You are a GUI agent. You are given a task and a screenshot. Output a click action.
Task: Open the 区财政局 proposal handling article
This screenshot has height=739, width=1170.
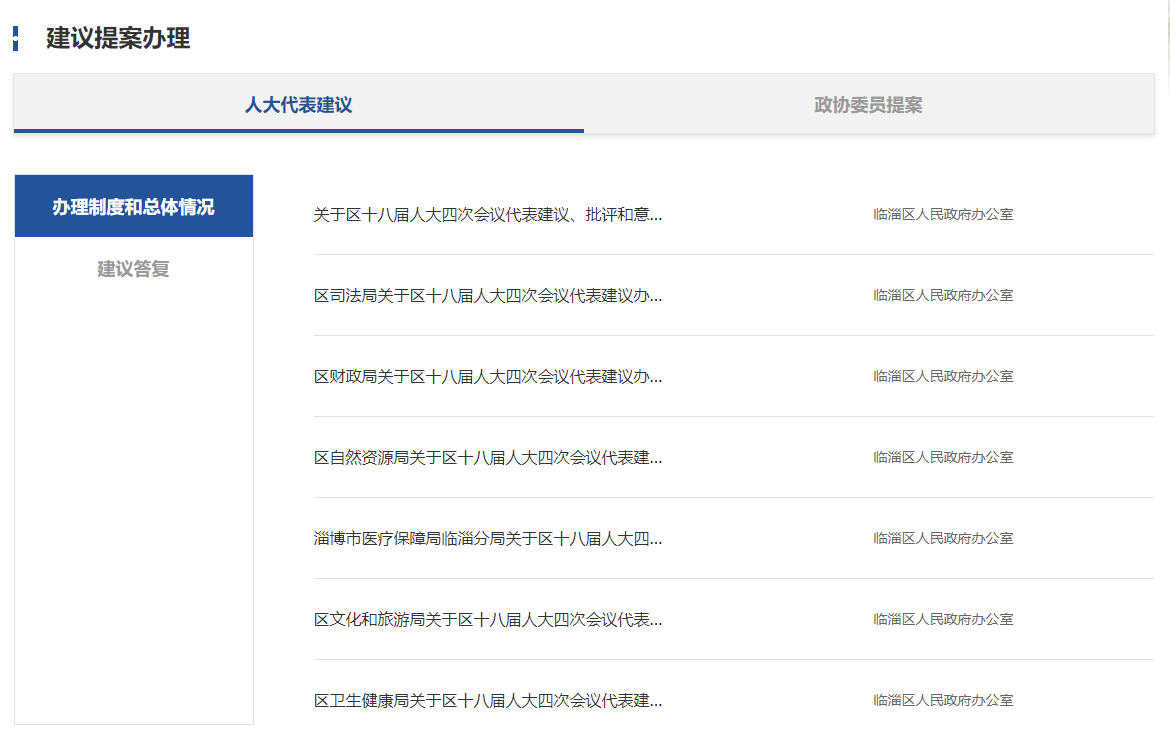[x=487, y=376]
